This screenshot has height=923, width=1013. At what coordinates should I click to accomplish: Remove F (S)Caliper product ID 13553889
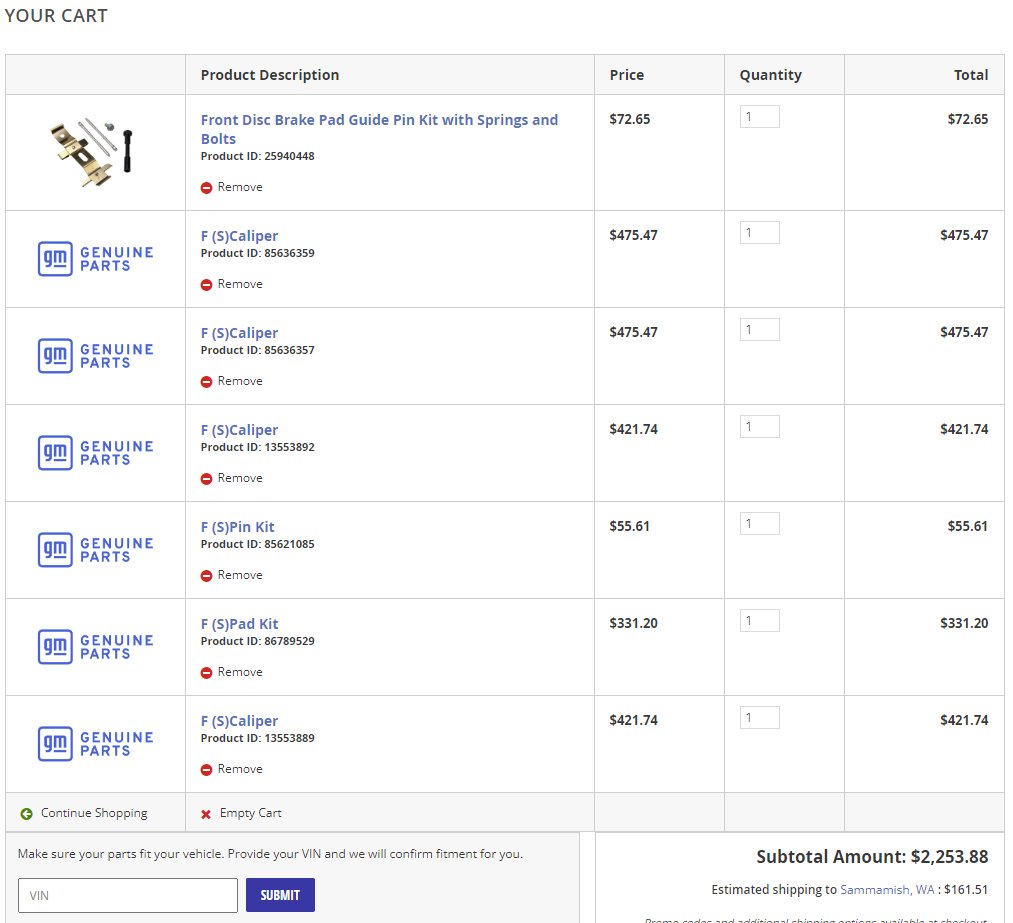[x=231, y=769]
